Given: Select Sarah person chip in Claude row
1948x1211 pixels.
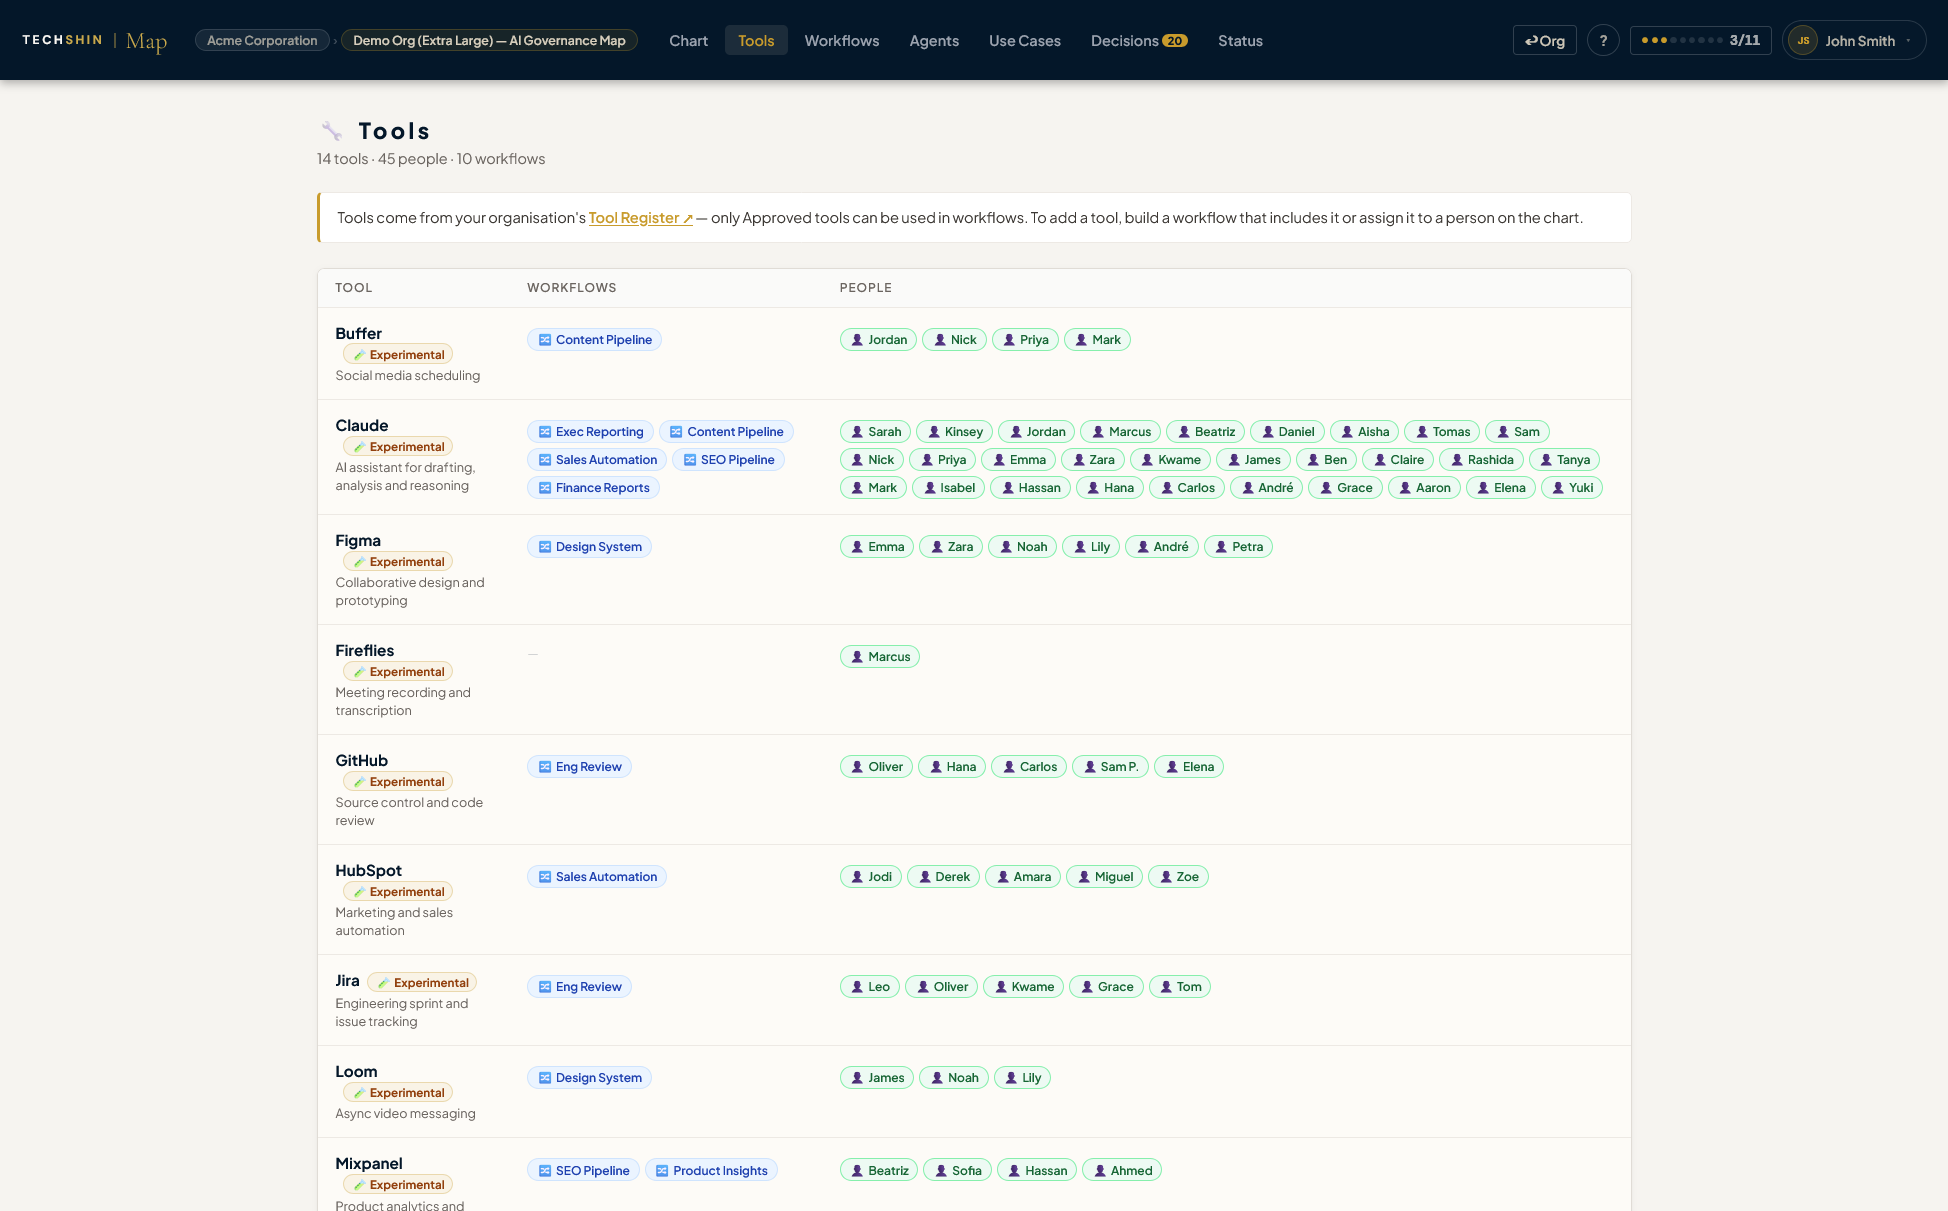Looking at the screenshot, I should click(x=875, y=432).
